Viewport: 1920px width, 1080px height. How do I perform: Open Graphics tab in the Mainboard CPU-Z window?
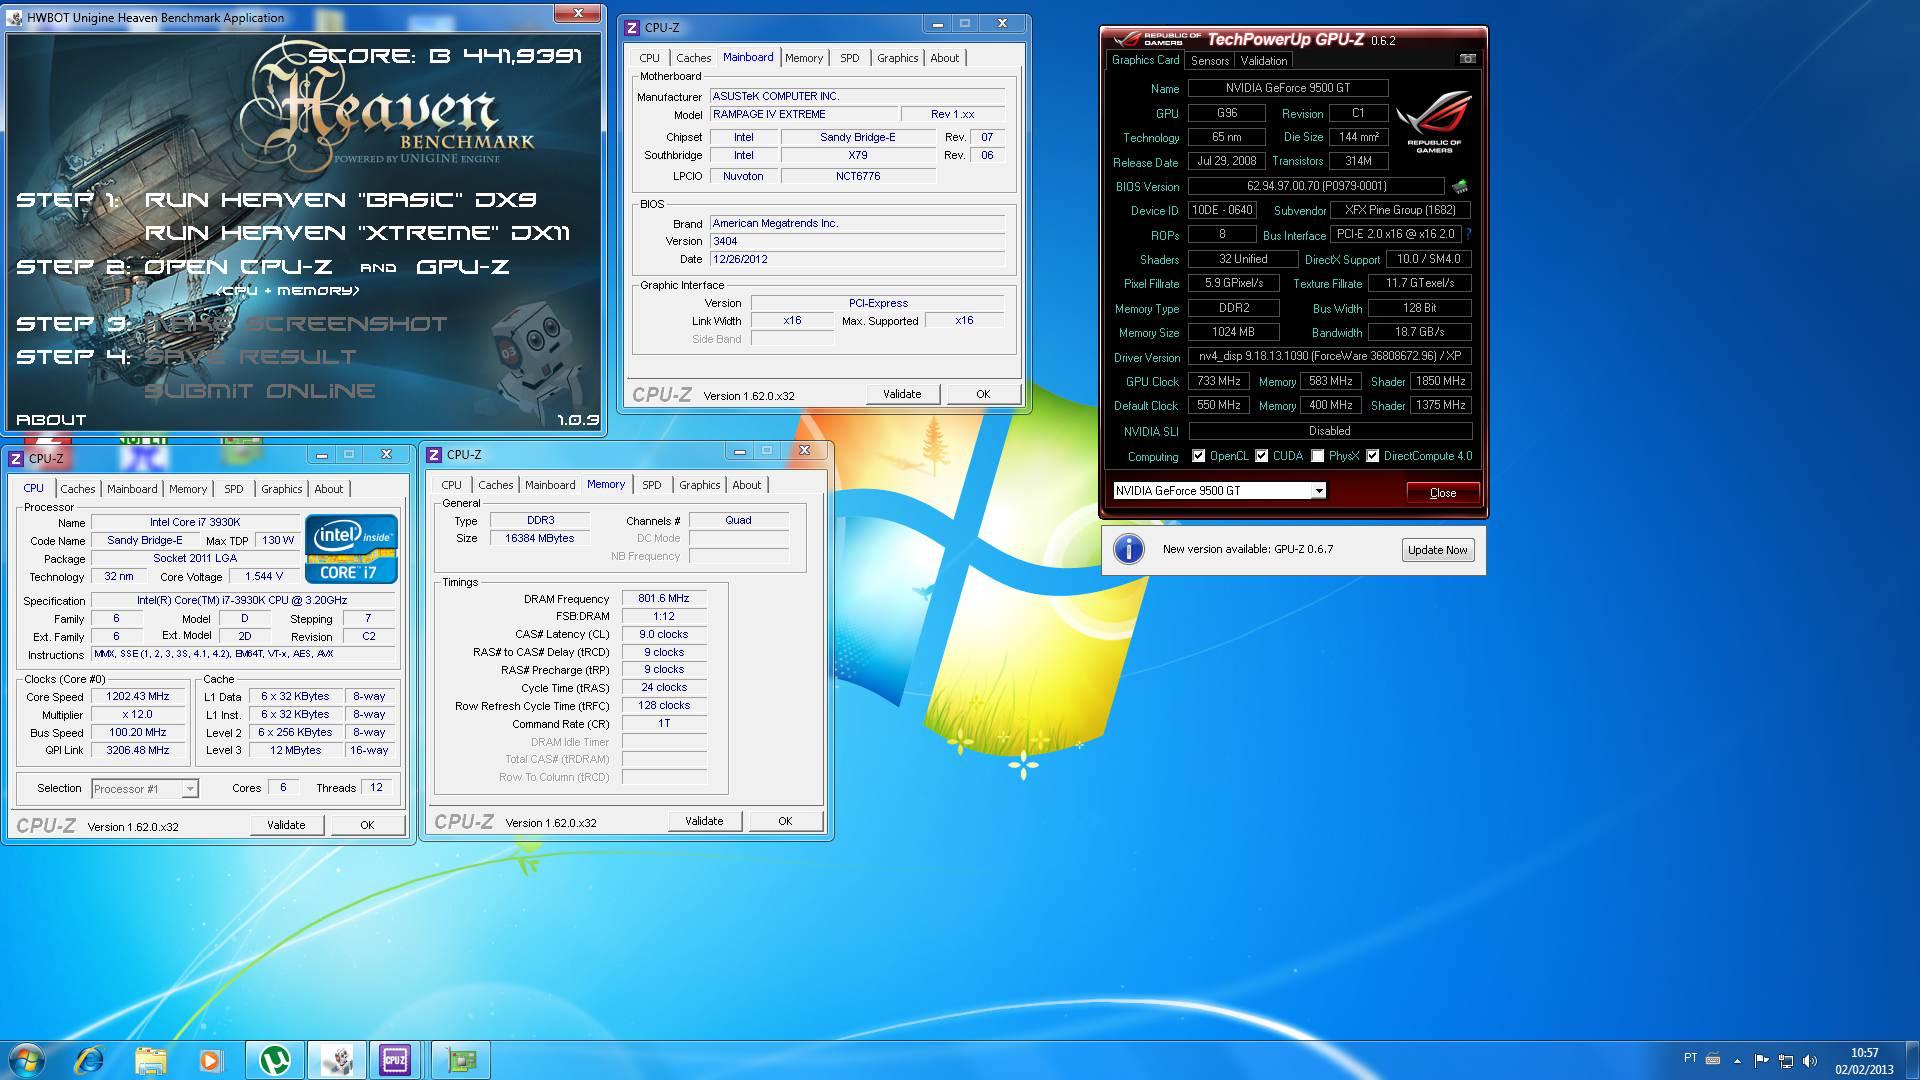coord(897,58)
